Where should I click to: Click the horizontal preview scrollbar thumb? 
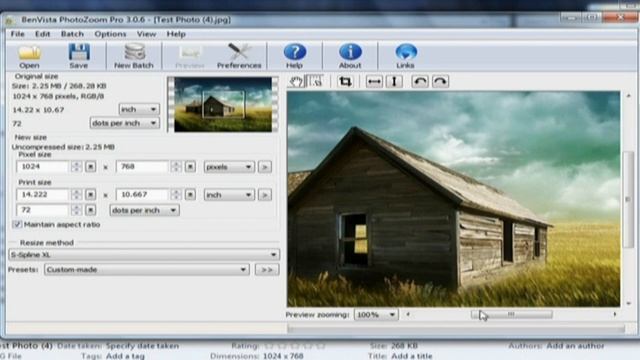[511, 314]
